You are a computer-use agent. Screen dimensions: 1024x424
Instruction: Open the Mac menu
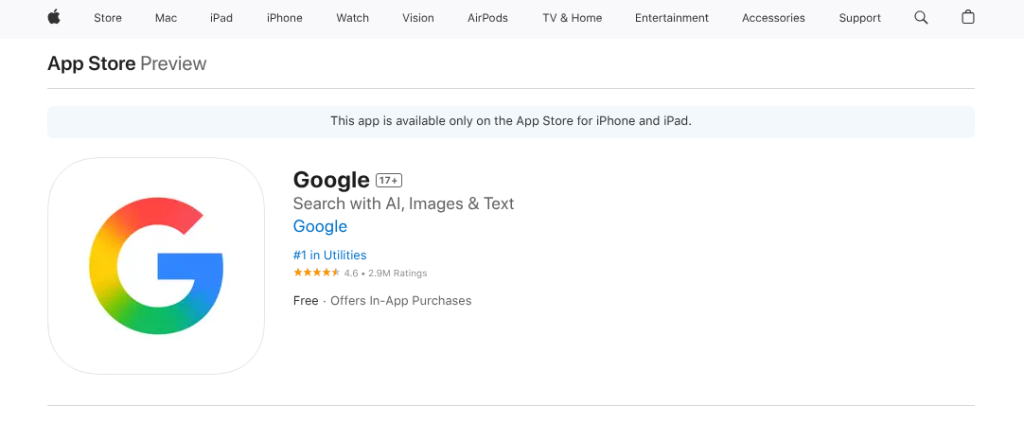point(166,18)
